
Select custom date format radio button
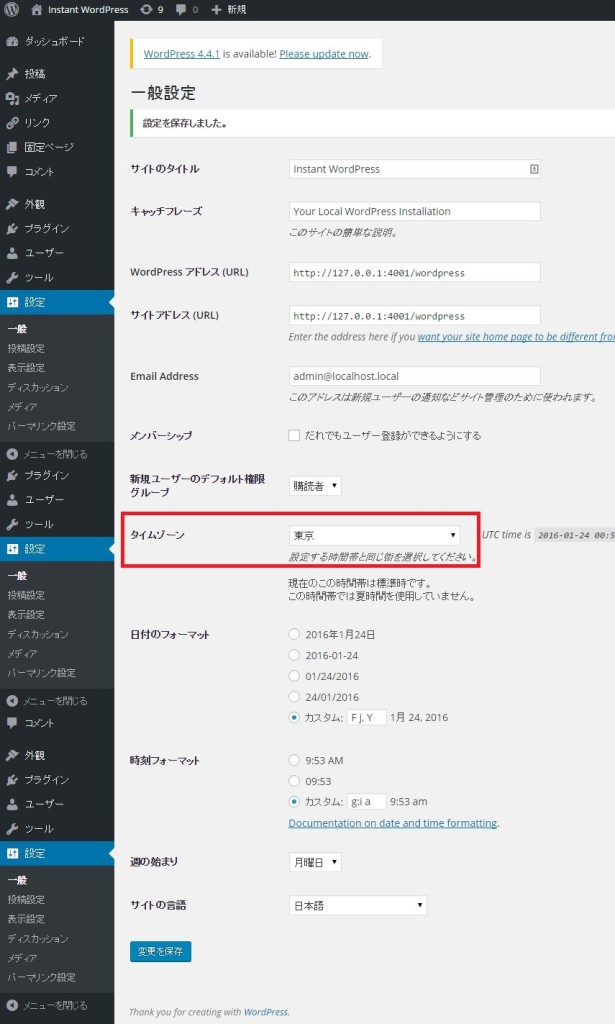pyautogui.click(x=294, y=717)
